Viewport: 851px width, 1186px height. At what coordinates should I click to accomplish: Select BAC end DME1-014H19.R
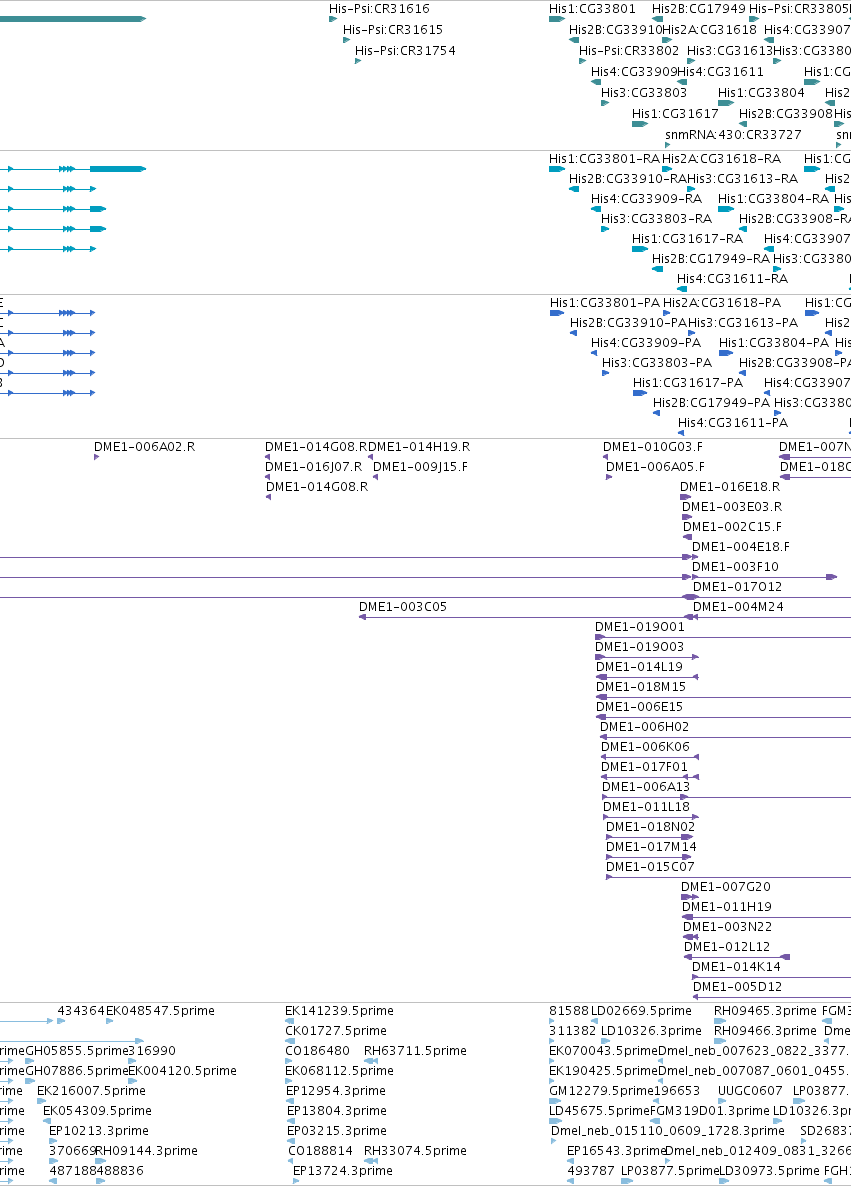[x=419, y=447]
